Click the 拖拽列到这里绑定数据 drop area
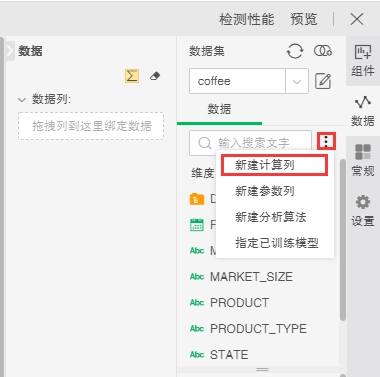The width and height of the screenshot is (380, 377). (91, 126)
